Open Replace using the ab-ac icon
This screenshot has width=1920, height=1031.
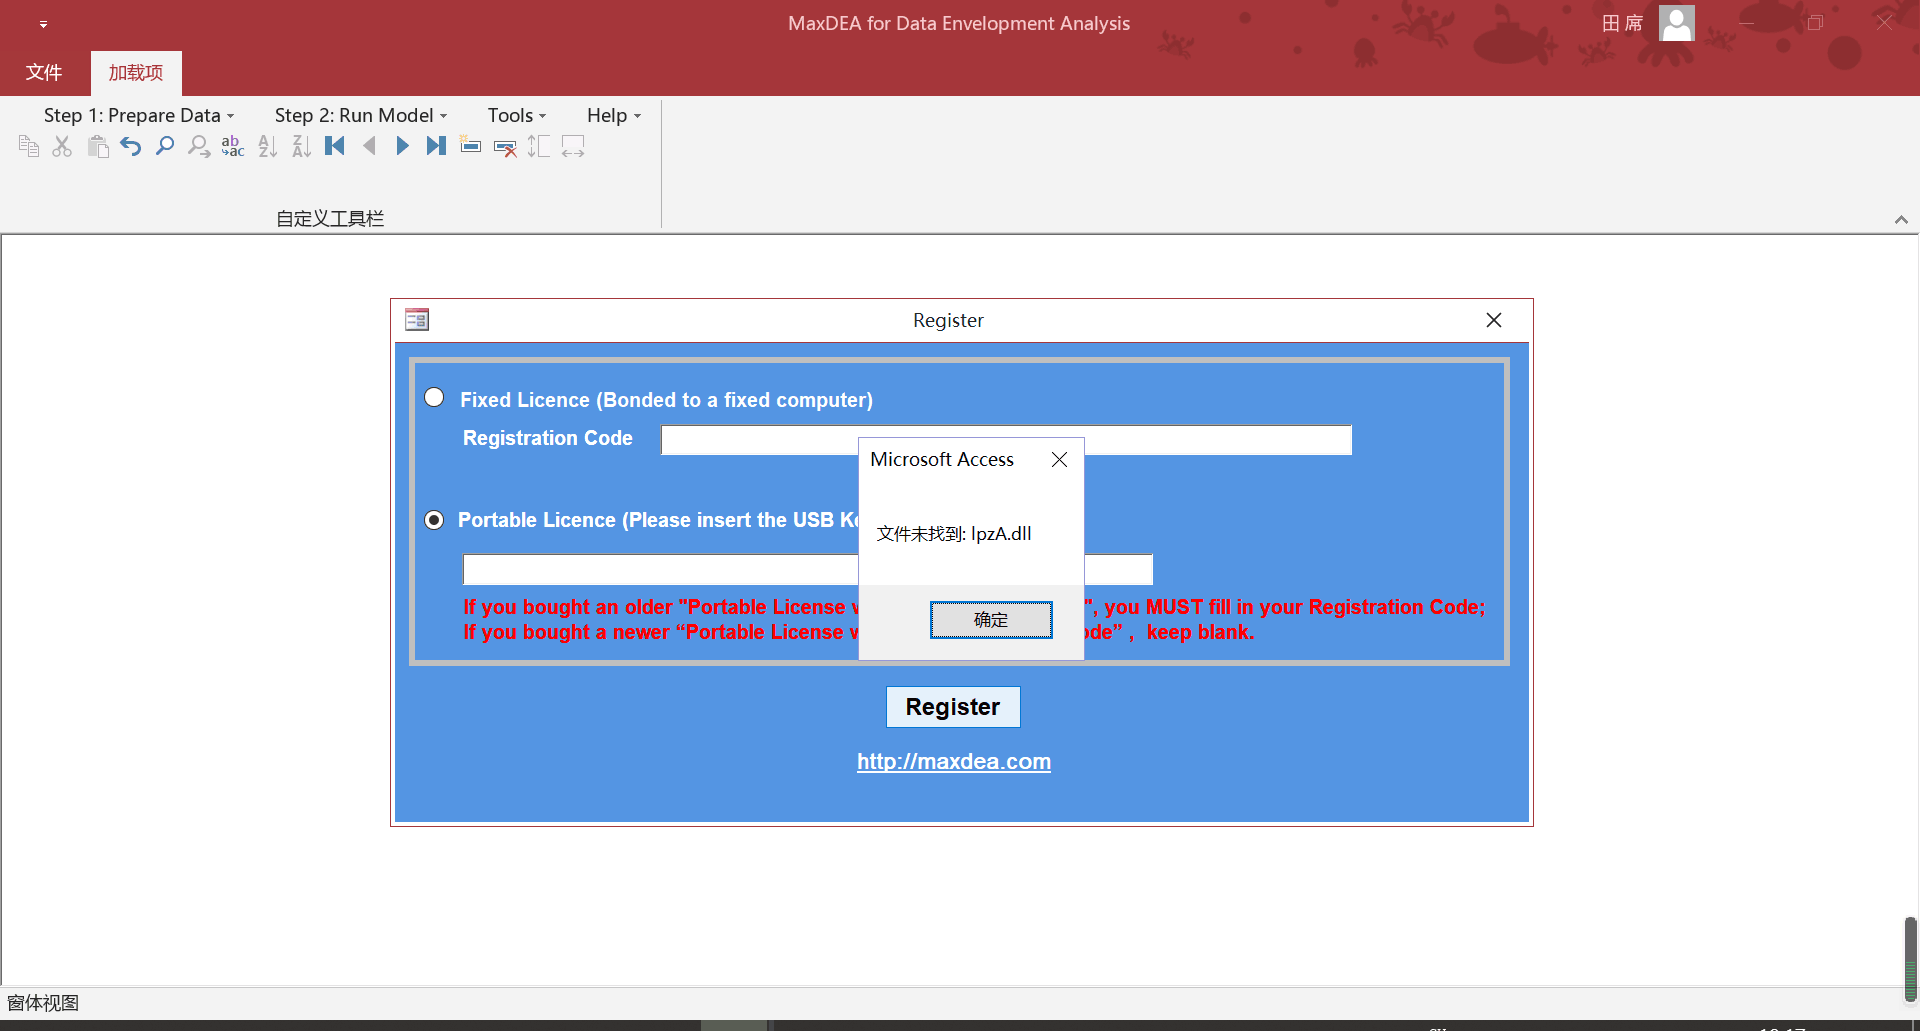[233, 147]
